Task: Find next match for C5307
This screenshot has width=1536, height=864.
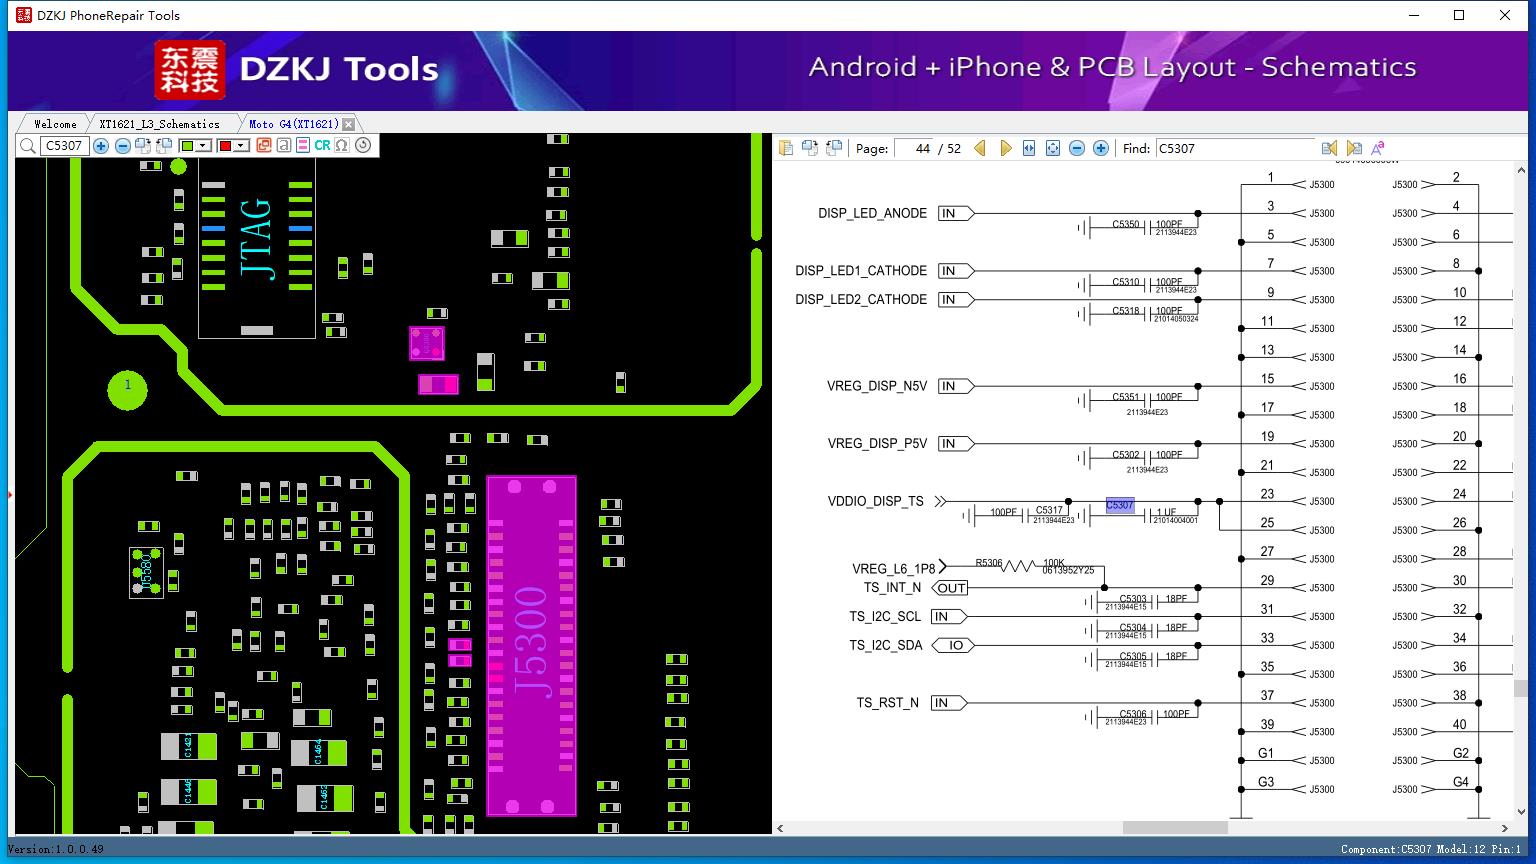Action: [x=1354, y=148]
